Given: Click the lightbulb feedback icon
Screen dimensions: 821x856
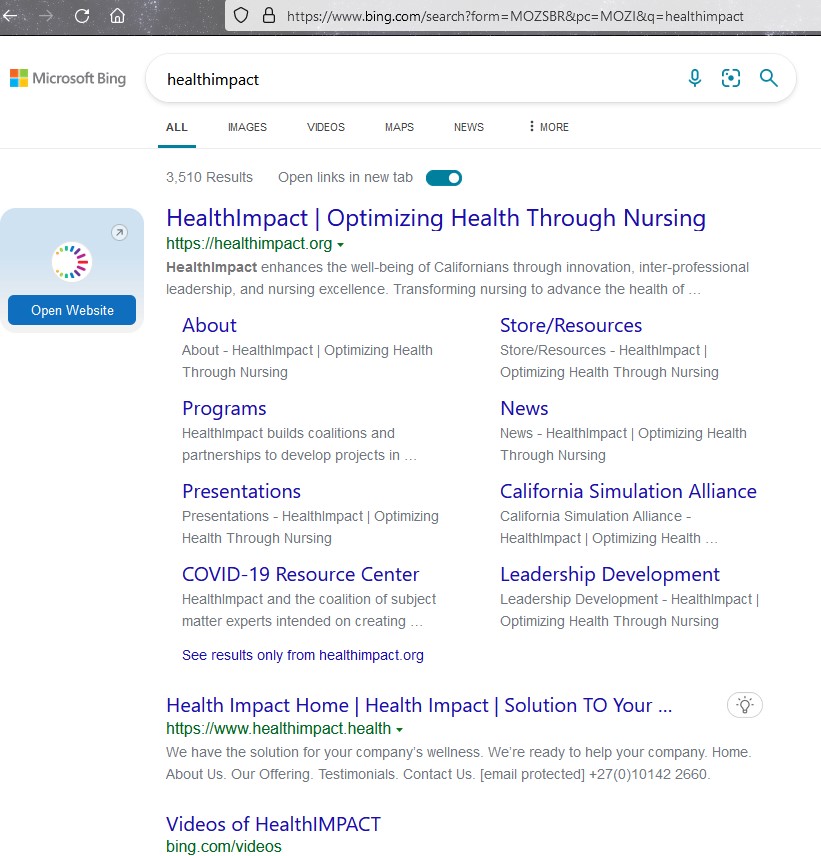Looking at the screenshot, I should (x=744, y=705).
